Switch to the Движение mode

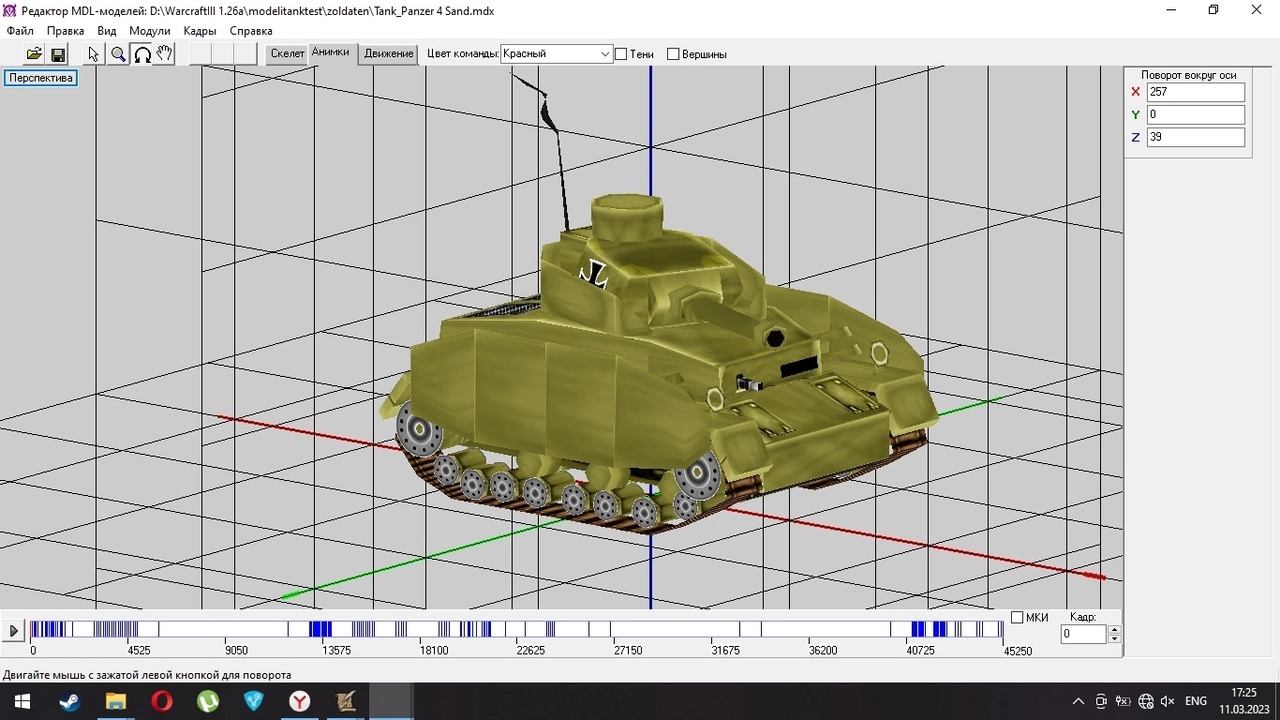pos(389,54)
